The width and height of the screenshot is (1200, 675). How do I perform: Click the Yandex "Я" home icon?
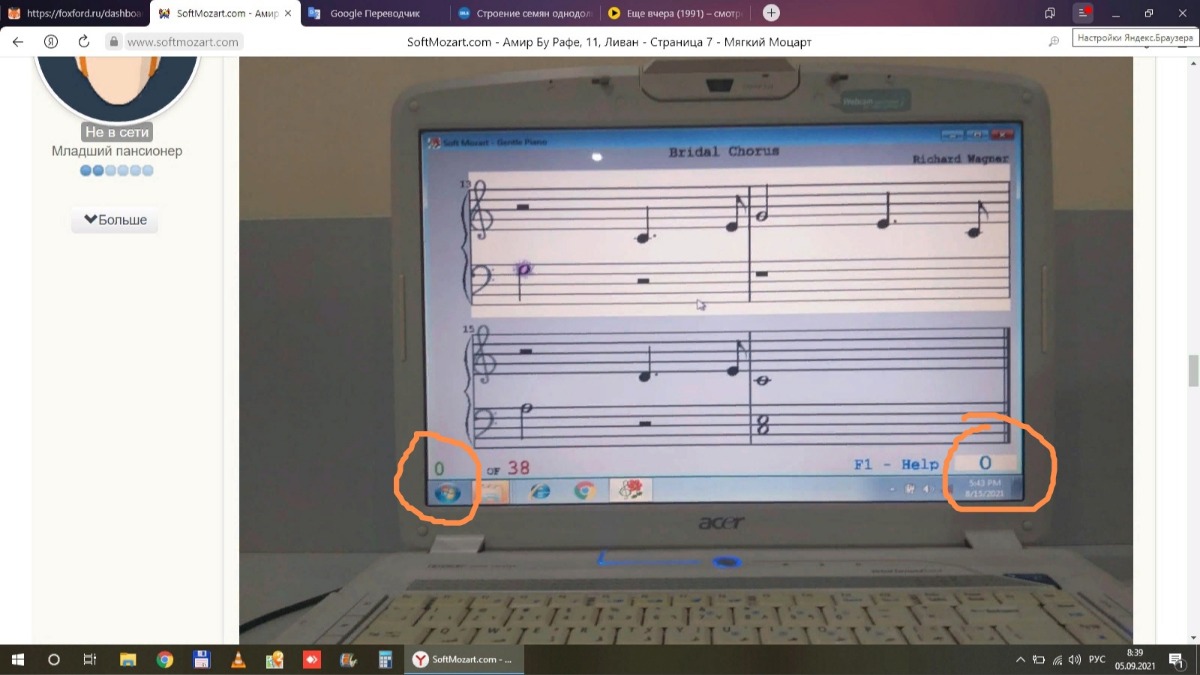point(51,42)
